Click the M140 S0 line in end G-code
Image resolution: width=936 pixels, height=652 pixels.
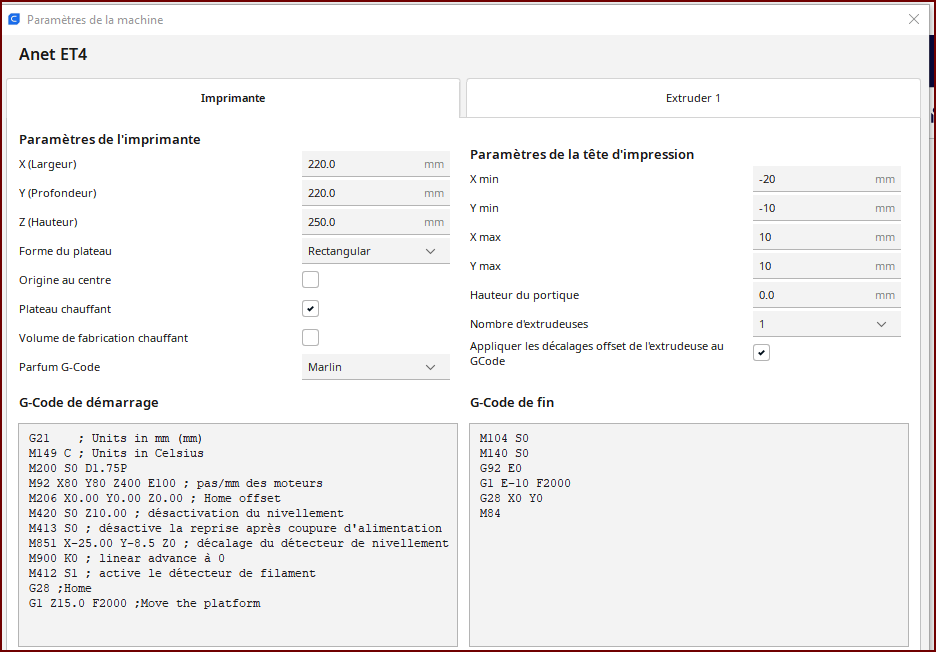(504, 453)
